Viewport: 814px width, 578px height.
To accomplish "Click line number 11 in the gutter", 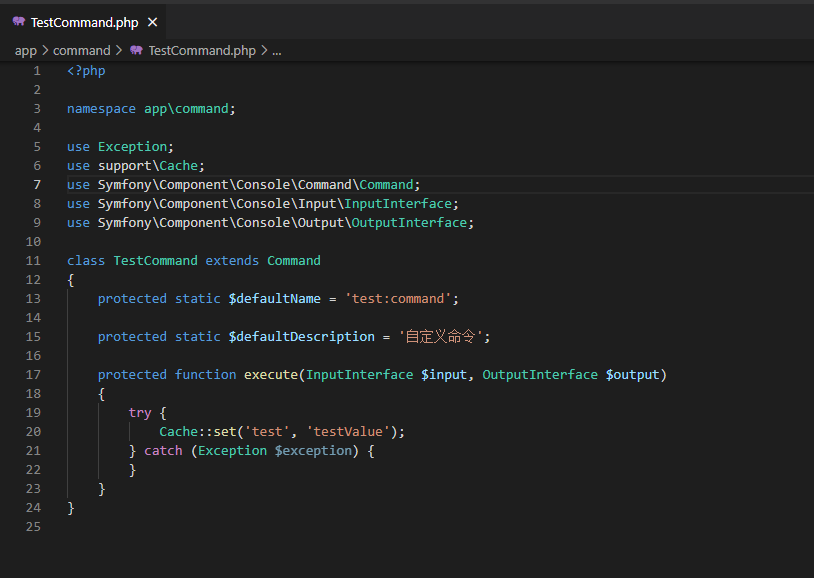I will [33, 261].
